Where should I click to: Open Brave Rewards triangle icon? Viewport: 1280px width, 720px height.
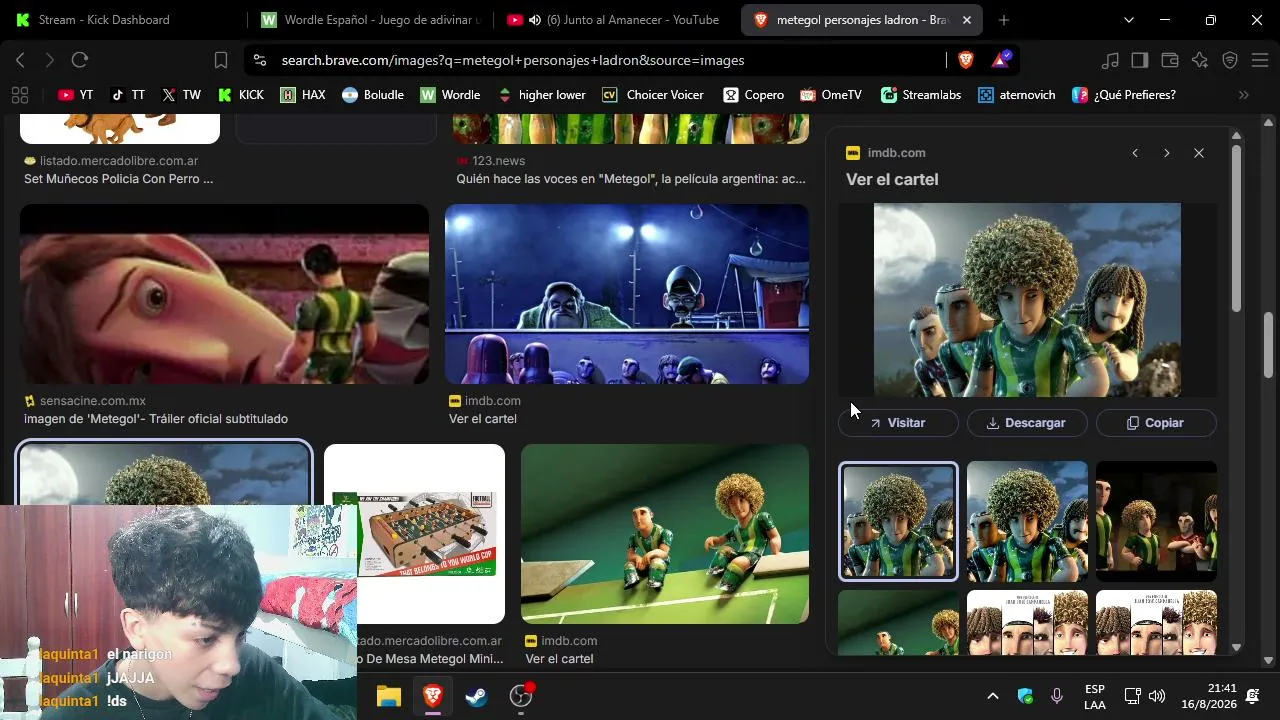[1001, 60]
